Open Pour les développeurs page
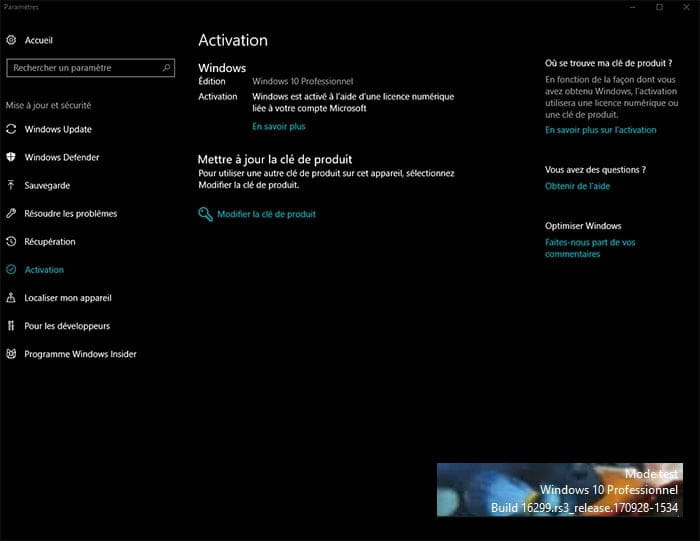The width and height of the screenshot is (700, 541). click(67, 326)
